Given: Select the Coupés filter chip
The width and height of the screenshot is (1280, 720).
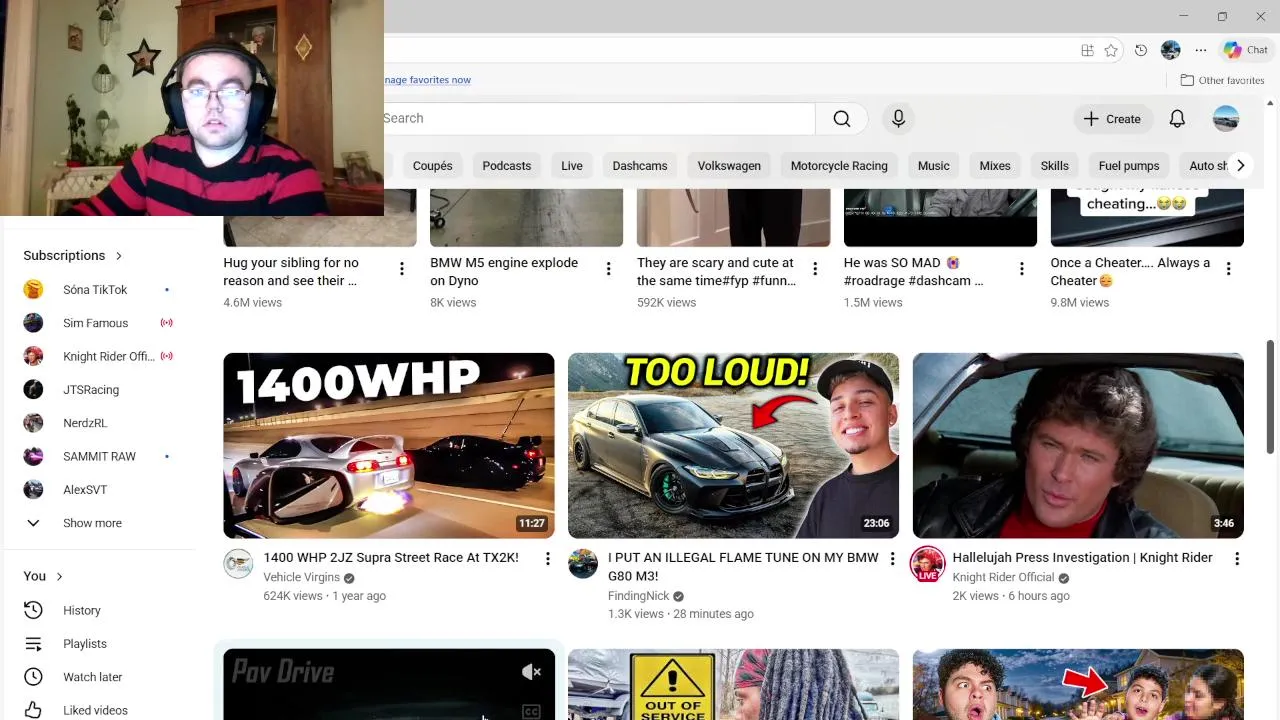Looking at the screenshot, I should click(433, 166).
